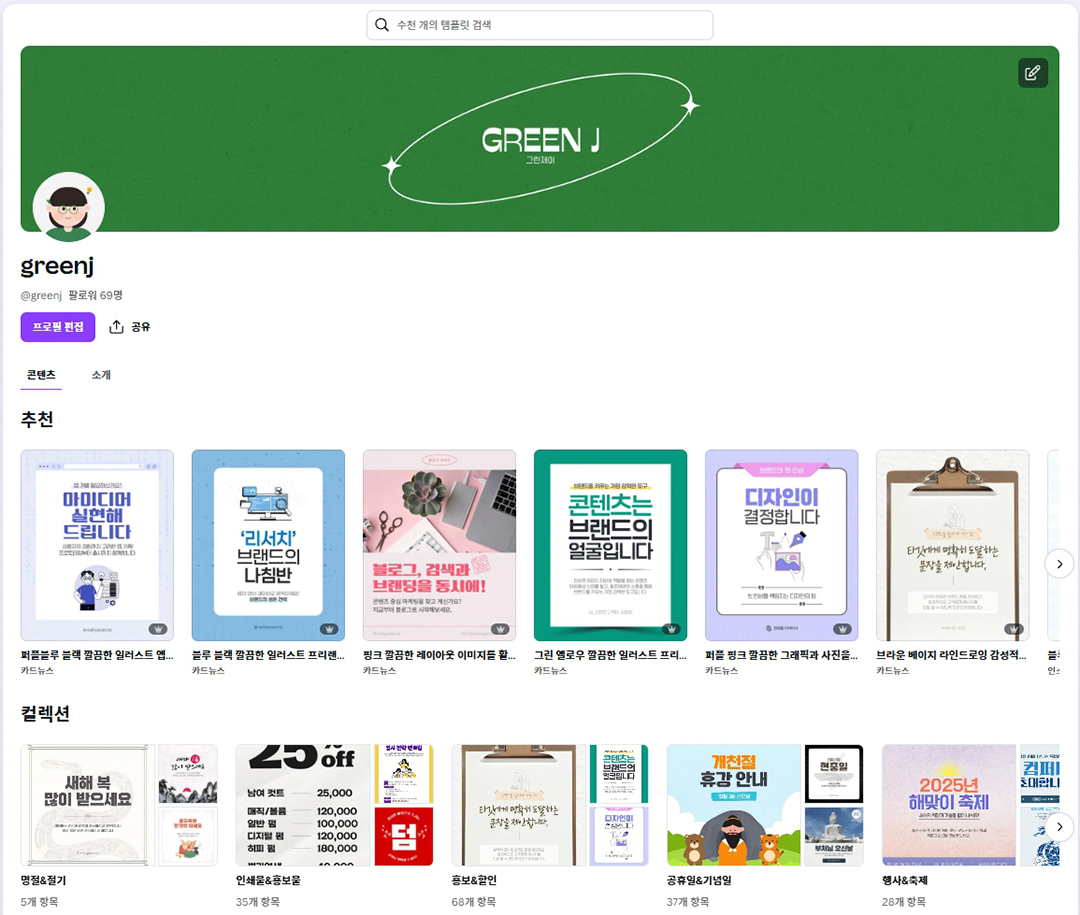Image resolution: width=1080 pixels, height=915 pixels.
Task: Click crown badge on 디자인이 결정합니다 card
Action: pos(842,629)
